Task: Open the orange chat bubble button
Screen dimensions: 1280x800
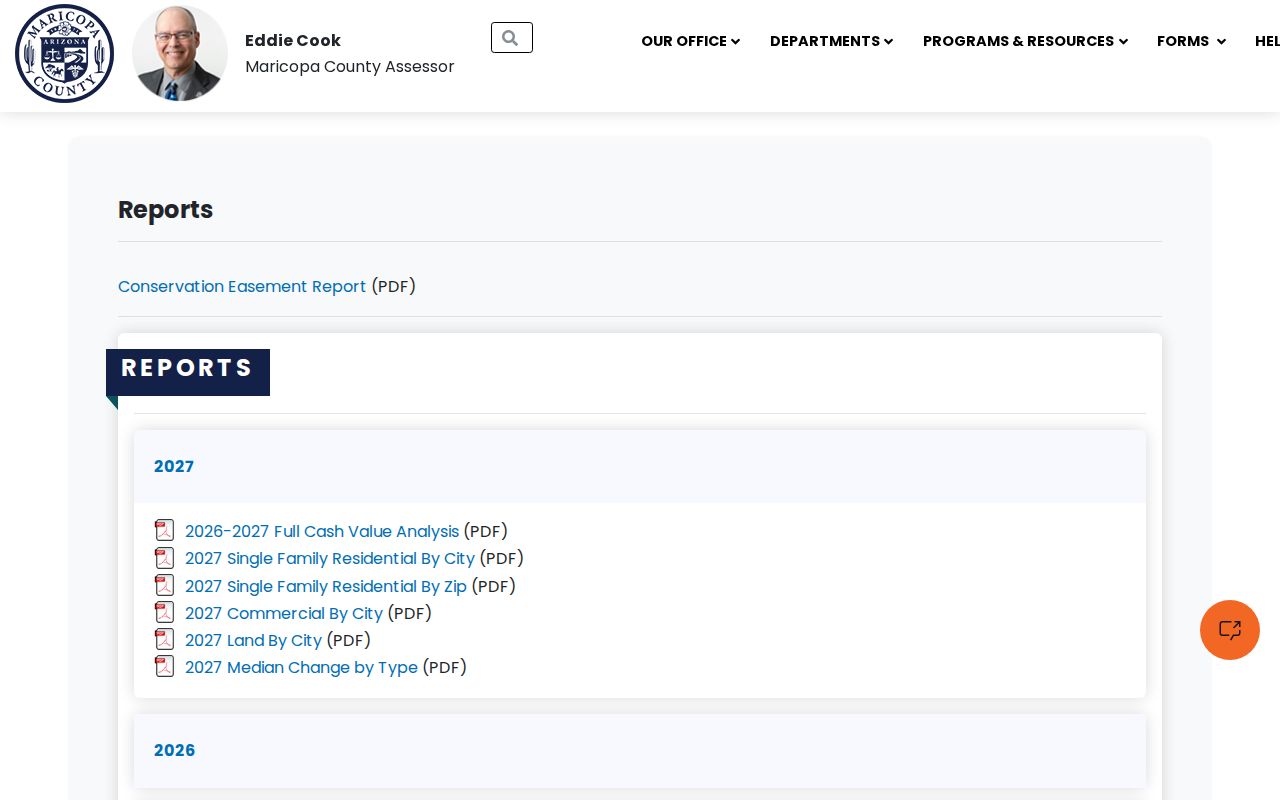Action: coord(1230,630)
